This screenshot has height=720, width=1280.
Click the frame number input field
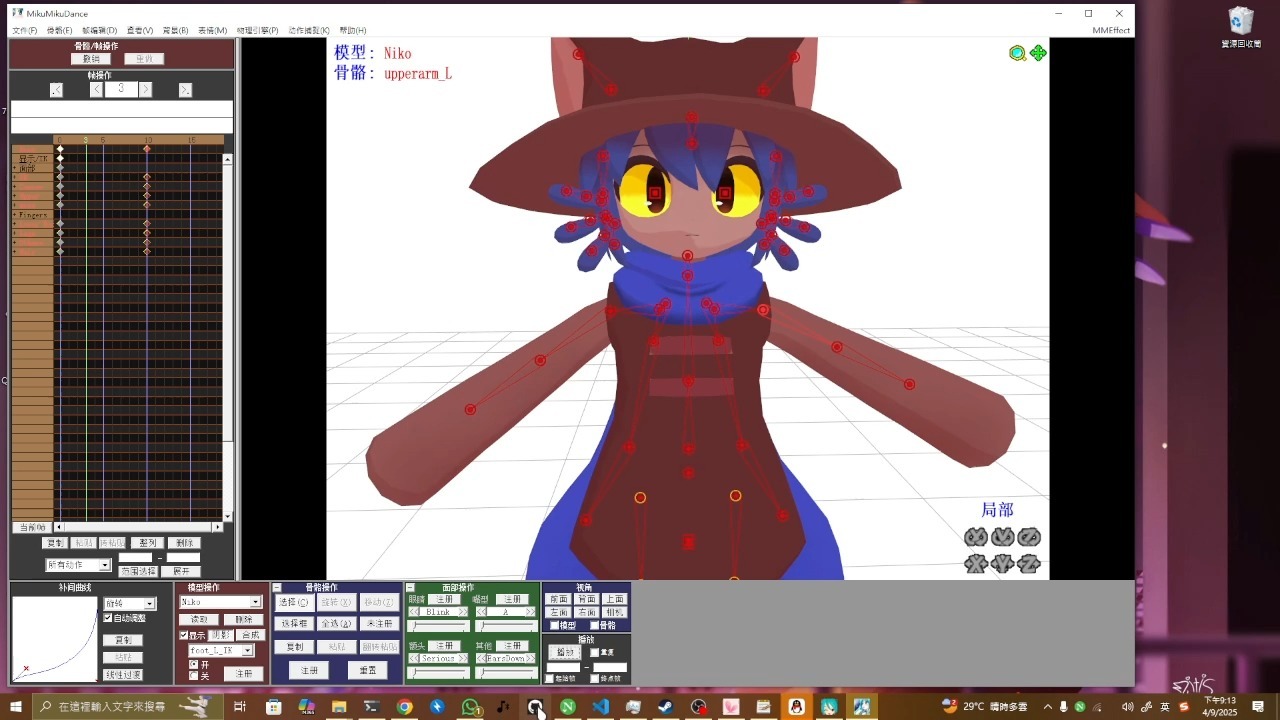pyautogui.click(x=121, y=89)
